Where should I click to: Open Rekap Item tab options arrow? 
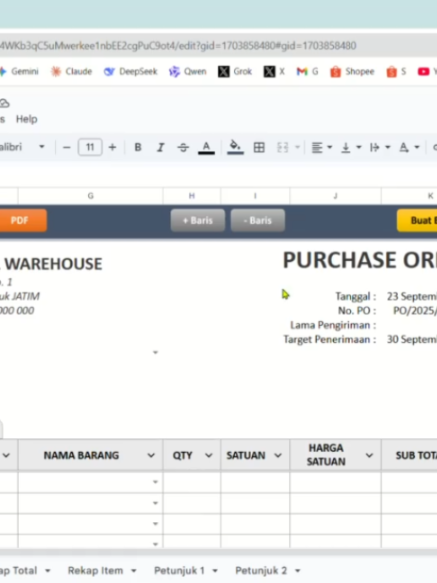coord(134,571)
